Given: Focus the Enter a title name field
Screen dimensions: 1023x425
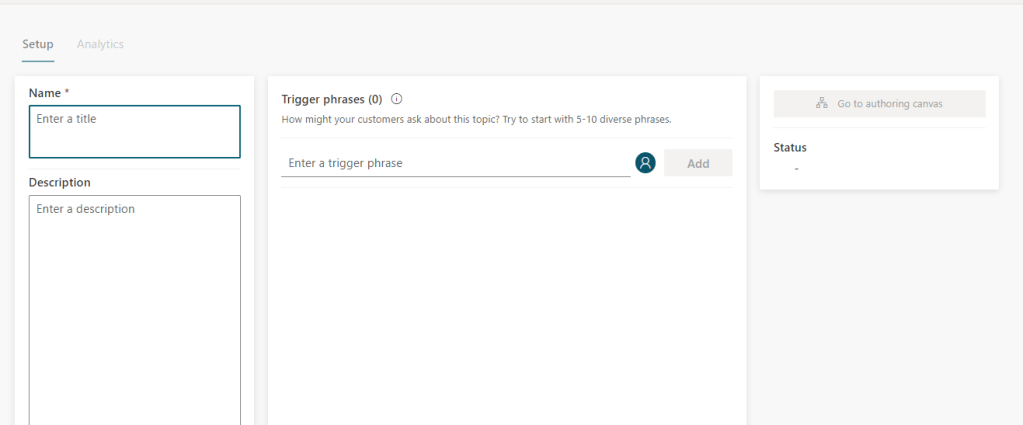Looking at the screenshot, I should 134,131.
